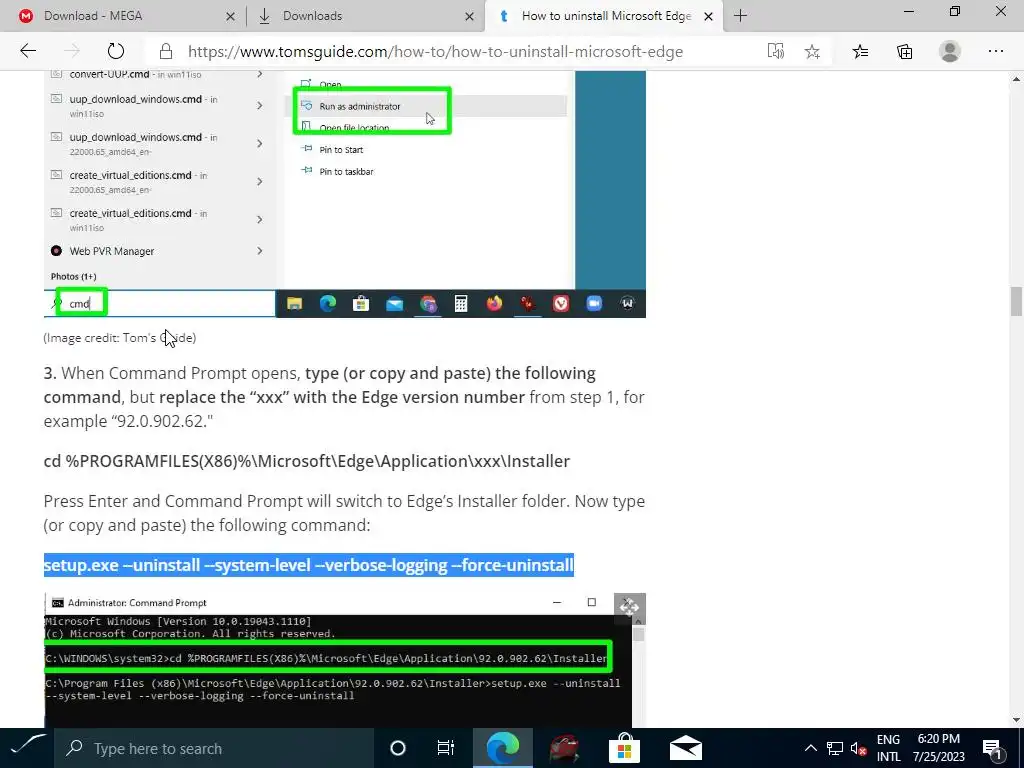Screen dimensions: 1024x768
Task: Add this page to favorites
Action: click(812, 51)
